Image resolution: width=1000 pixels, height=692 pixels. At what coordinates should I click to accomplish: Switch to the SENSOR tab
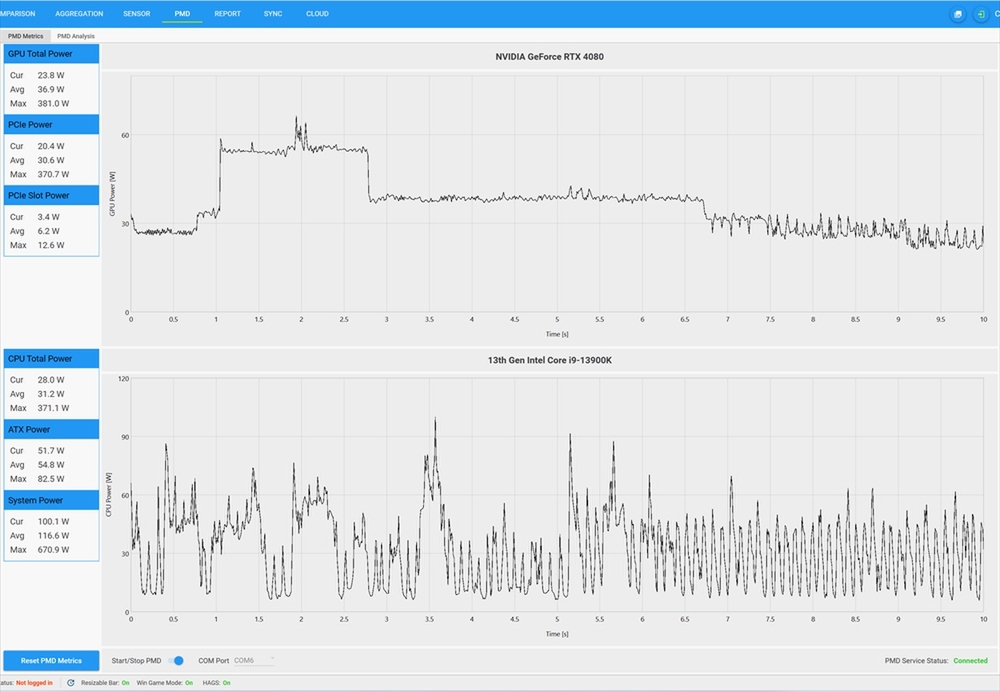coord(136,13)
